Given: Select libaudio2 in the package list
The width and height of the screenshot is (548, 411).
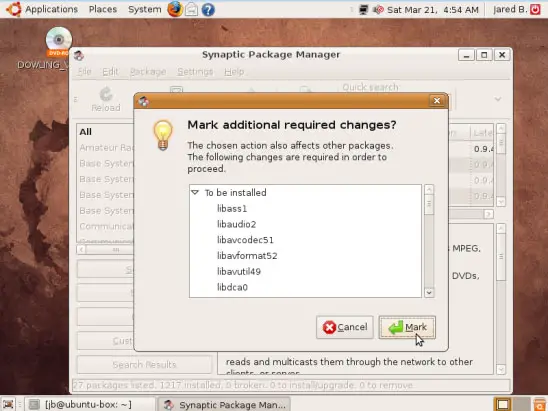Looking at the screenshot, I should click(237, 224).
